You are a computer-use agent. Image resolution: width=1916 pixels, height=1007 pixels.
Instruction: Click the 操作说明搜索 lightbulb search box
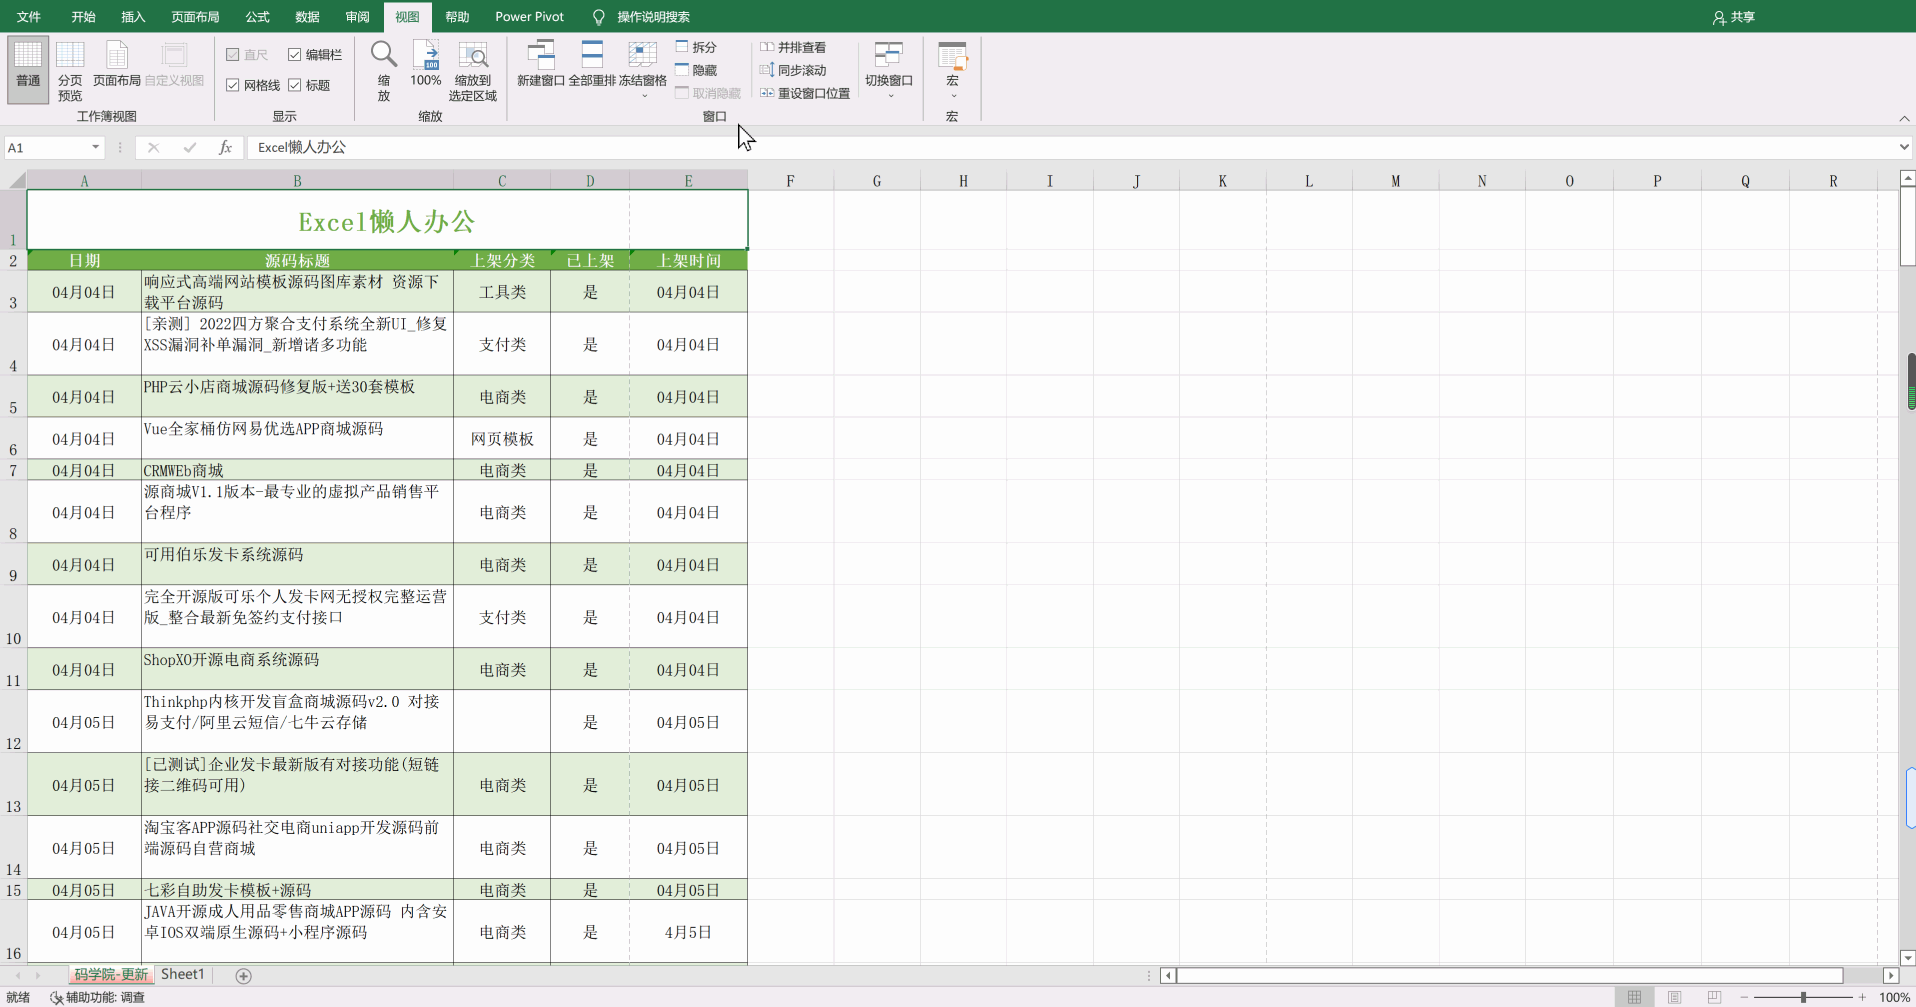[641, 17]
